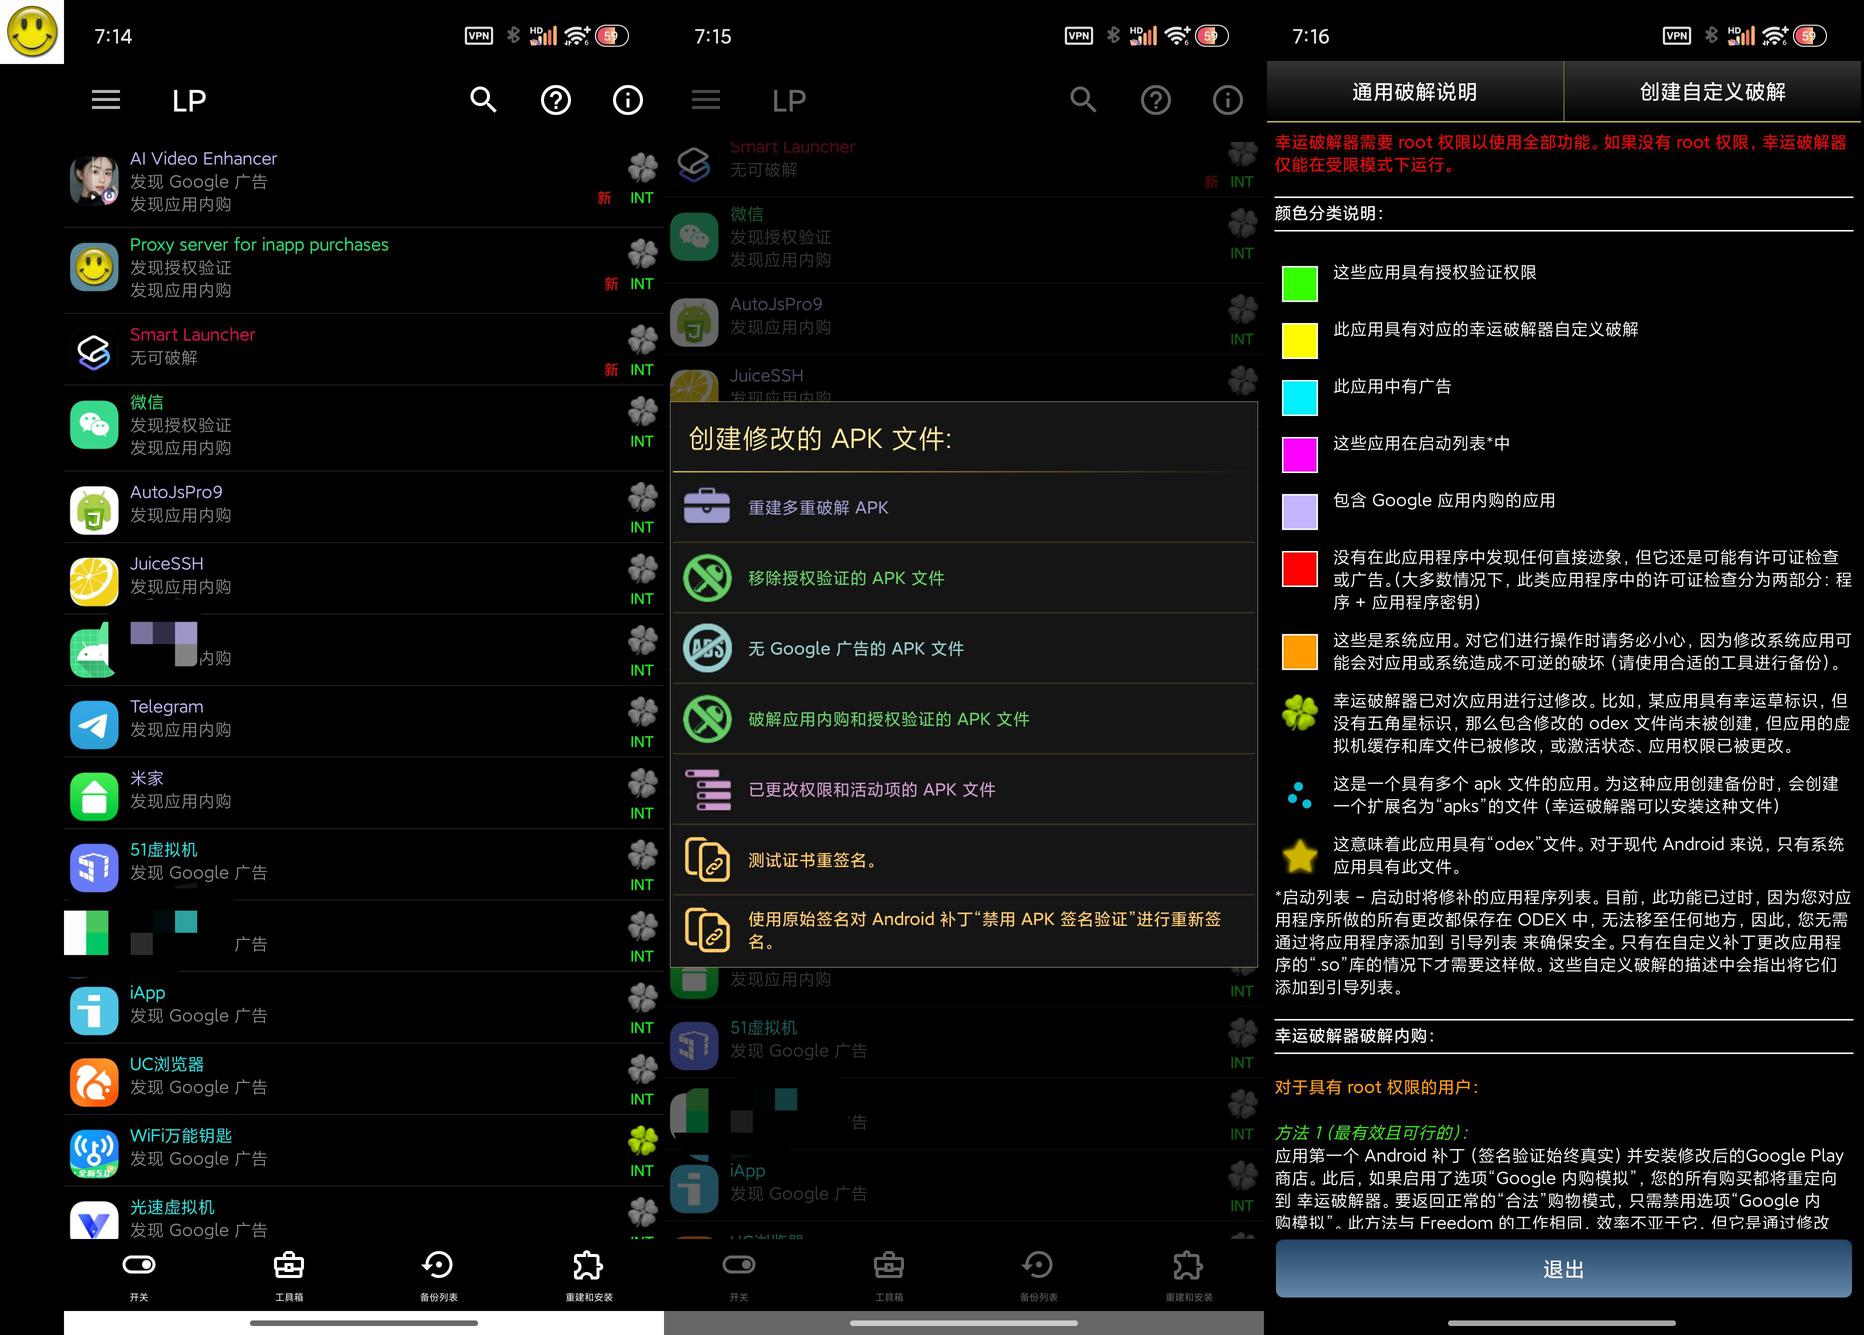Tap the dimmed hamburger menu in the 7:15 screen

tap(706, 100)
